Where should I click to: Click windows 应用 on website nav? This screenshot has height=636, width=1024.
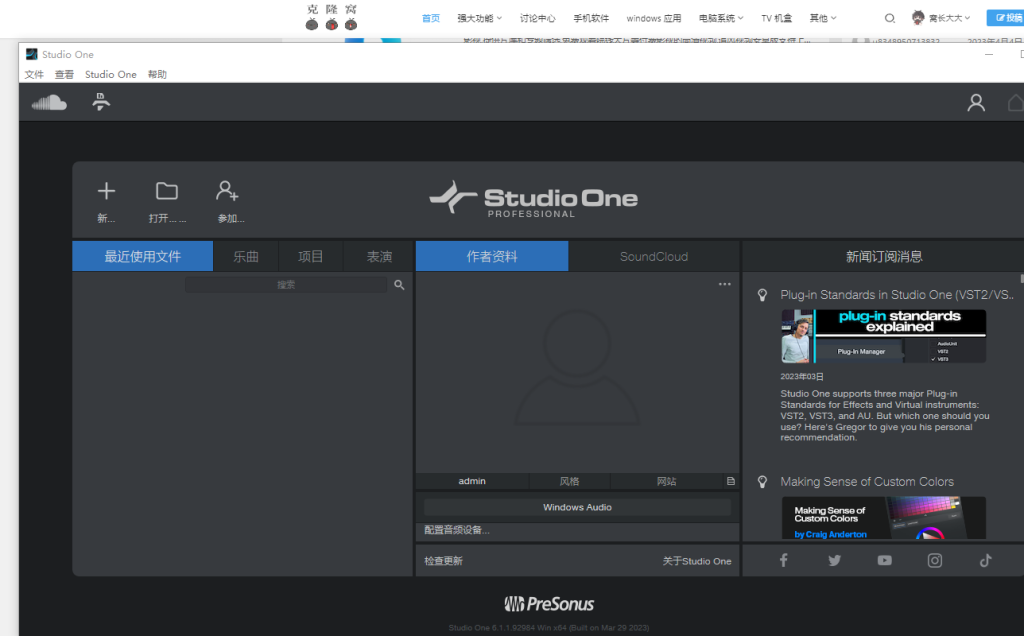654,18
